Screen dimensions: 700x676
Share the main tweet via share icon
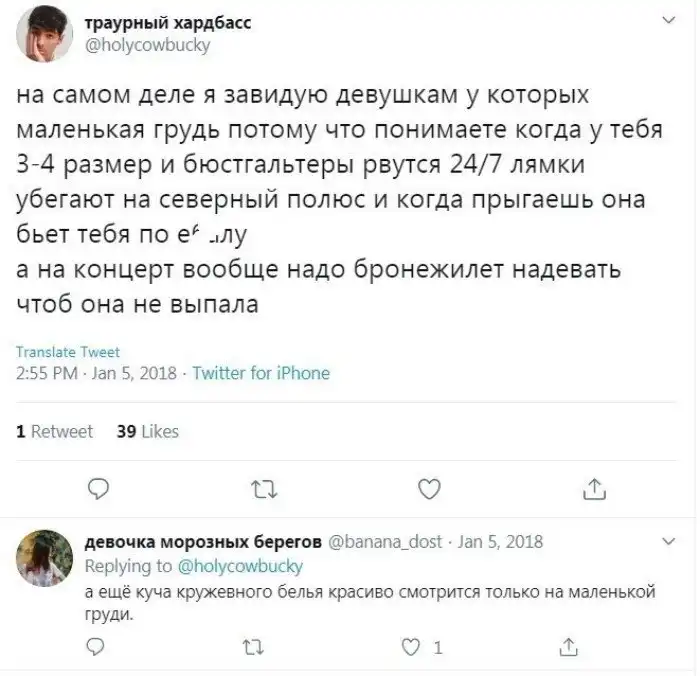(x=594, y=489)
